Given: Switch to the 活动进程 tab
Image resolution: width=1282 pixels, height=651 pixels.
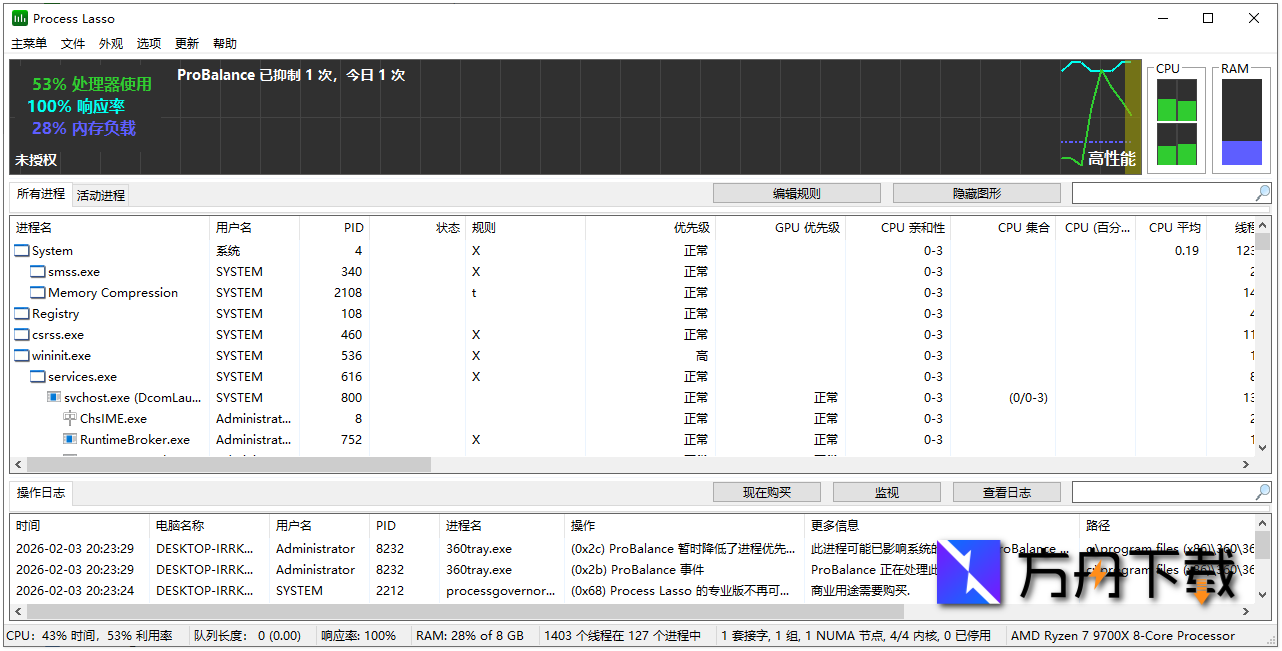Looking at the screenshot, I should click(99, 194).
